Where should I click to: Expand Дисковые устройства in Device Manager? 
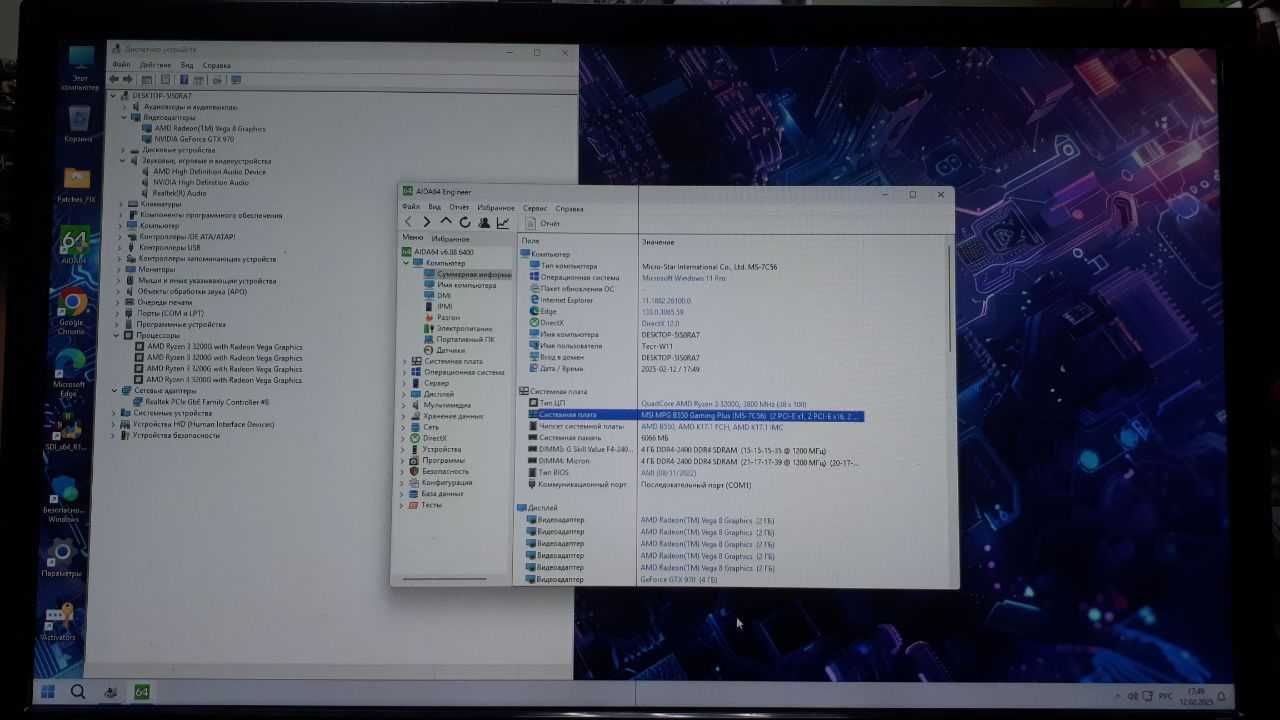(124, 150)
